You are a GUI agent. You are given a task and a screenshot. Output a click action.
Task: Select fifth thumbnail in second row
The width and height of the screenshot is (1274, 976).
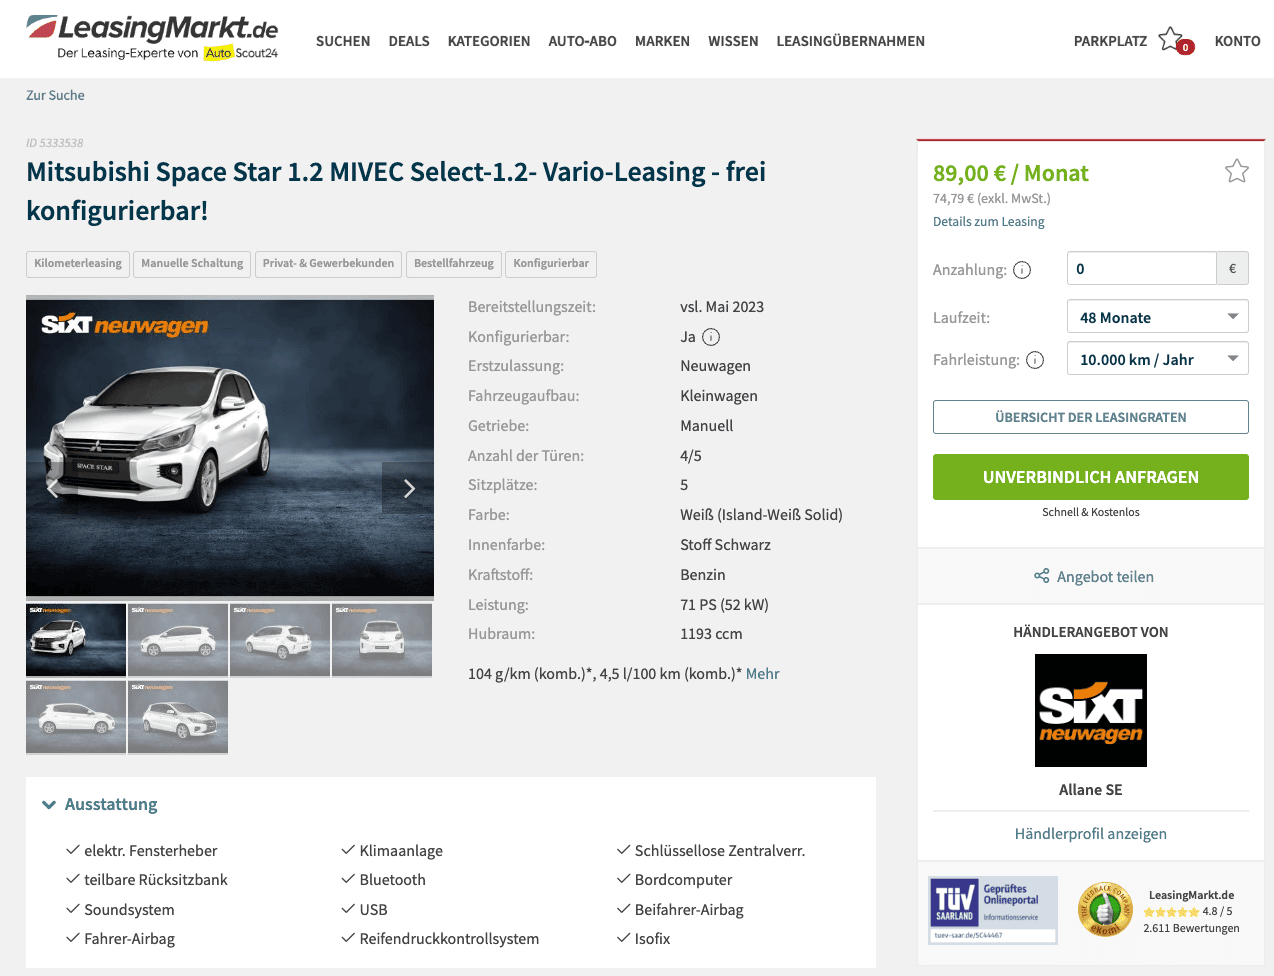coord(76,716)
